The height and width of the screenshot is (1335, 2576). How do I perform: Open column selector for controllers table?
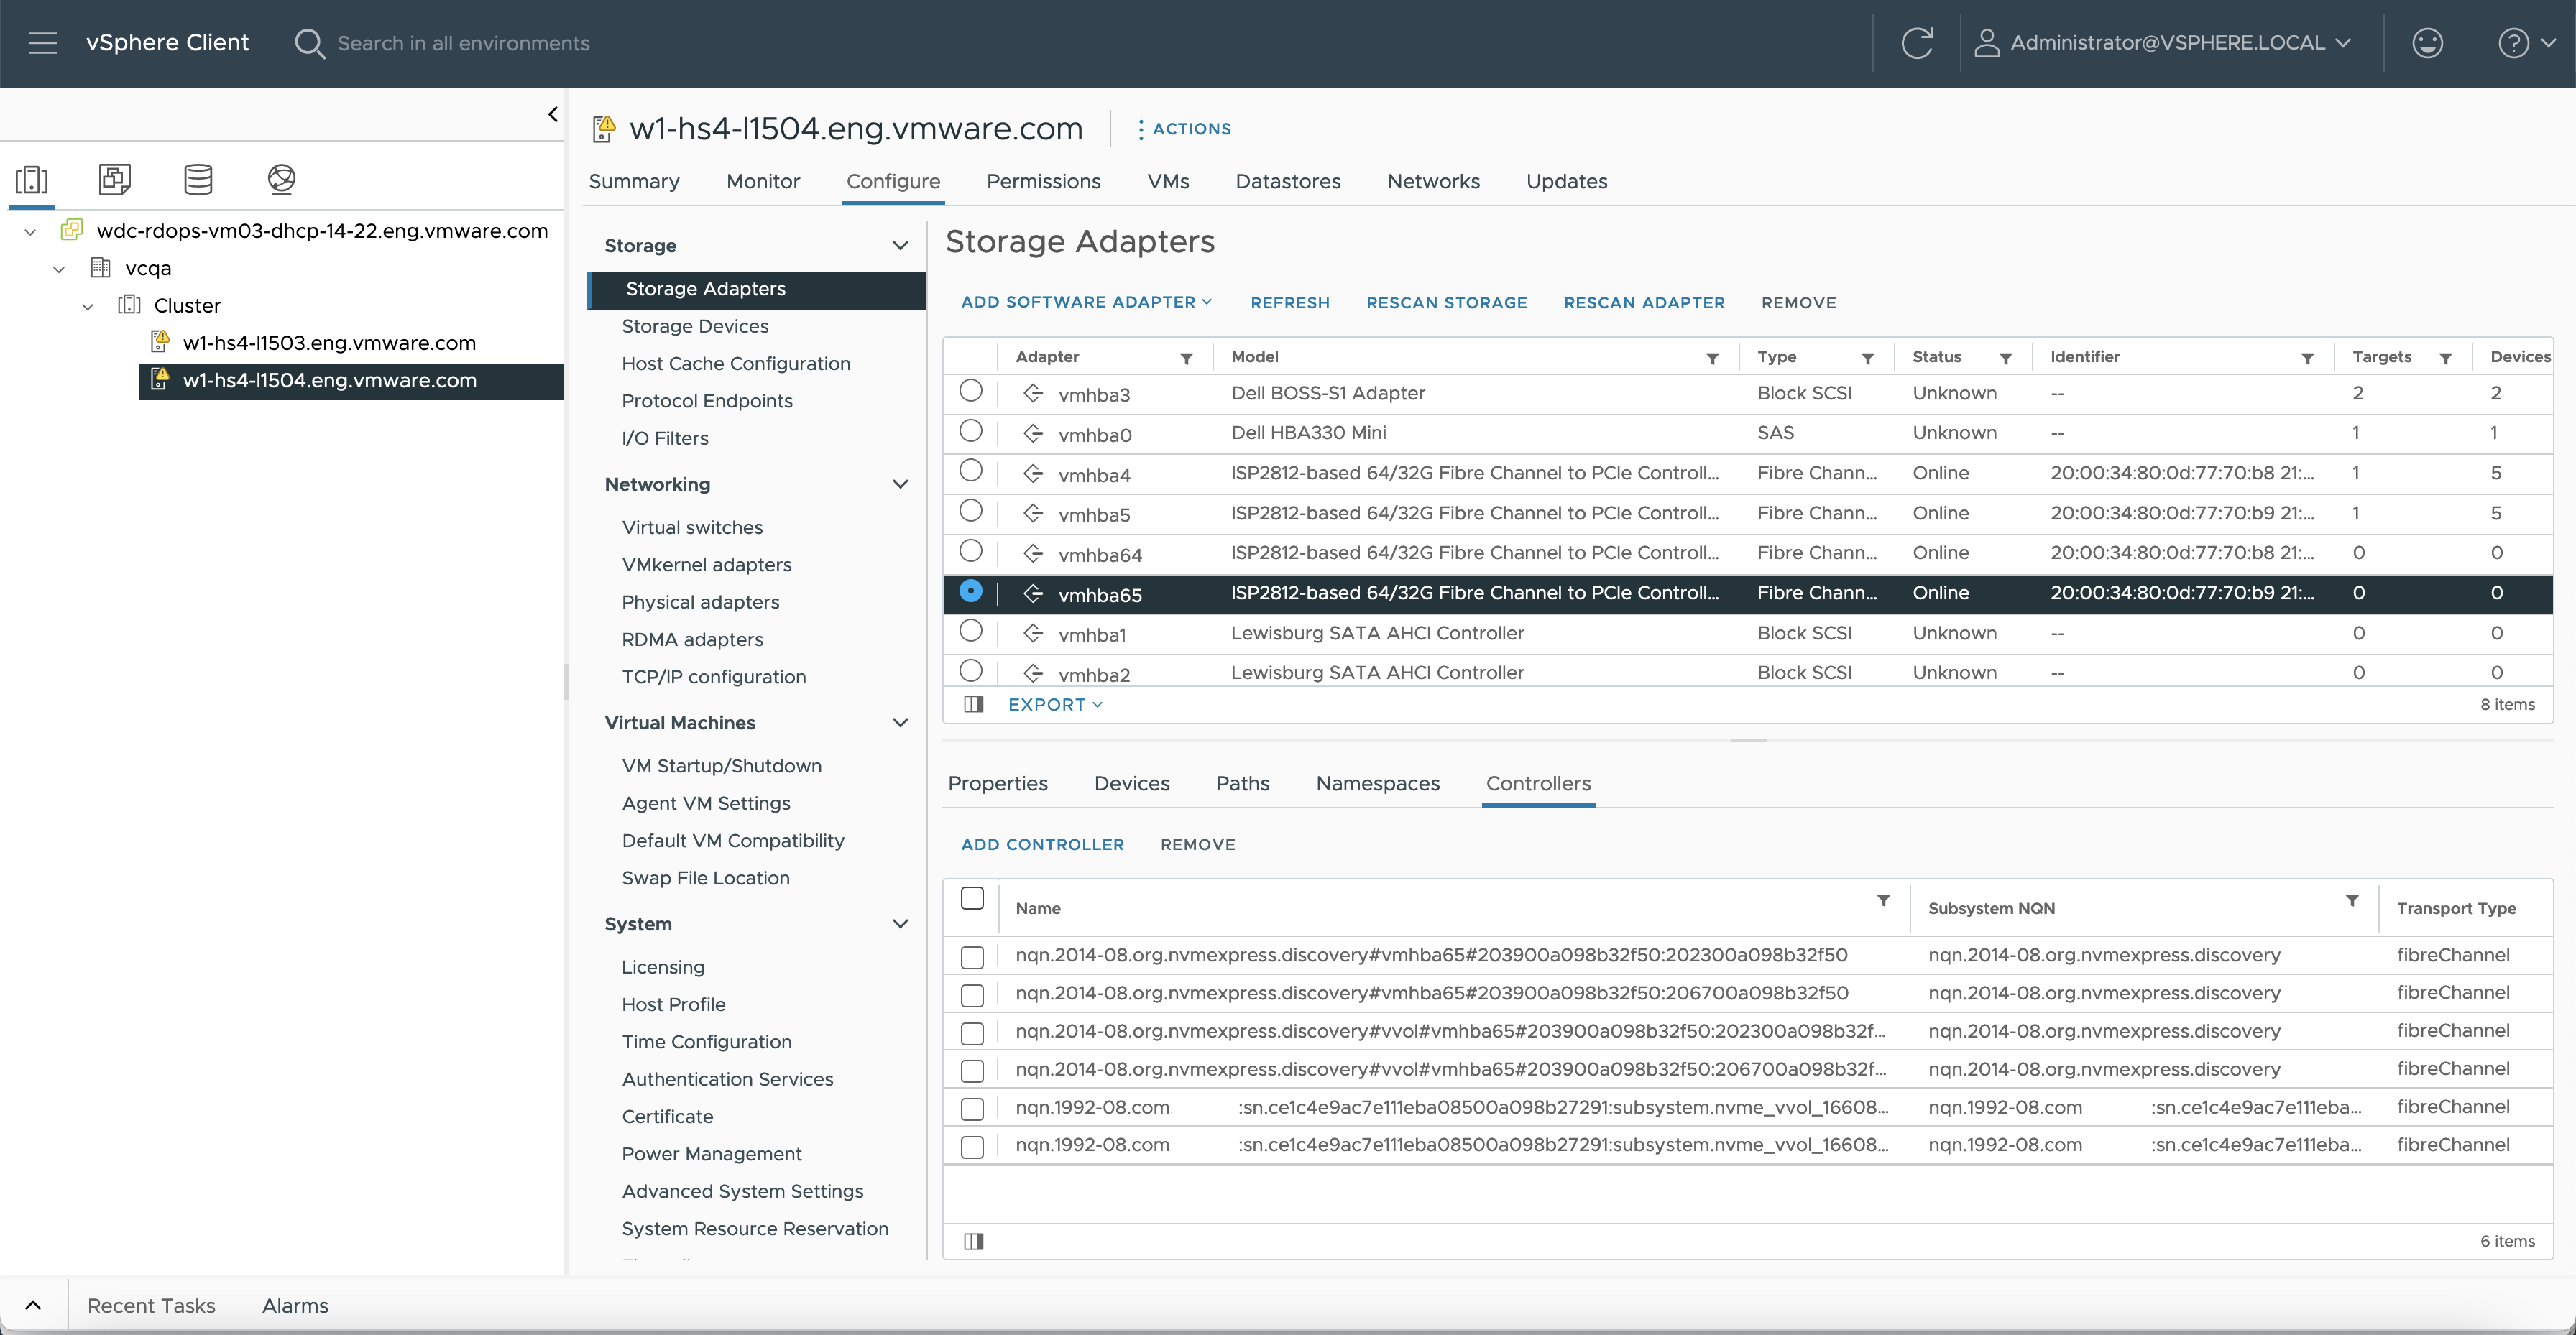[x=973, y=1241]
